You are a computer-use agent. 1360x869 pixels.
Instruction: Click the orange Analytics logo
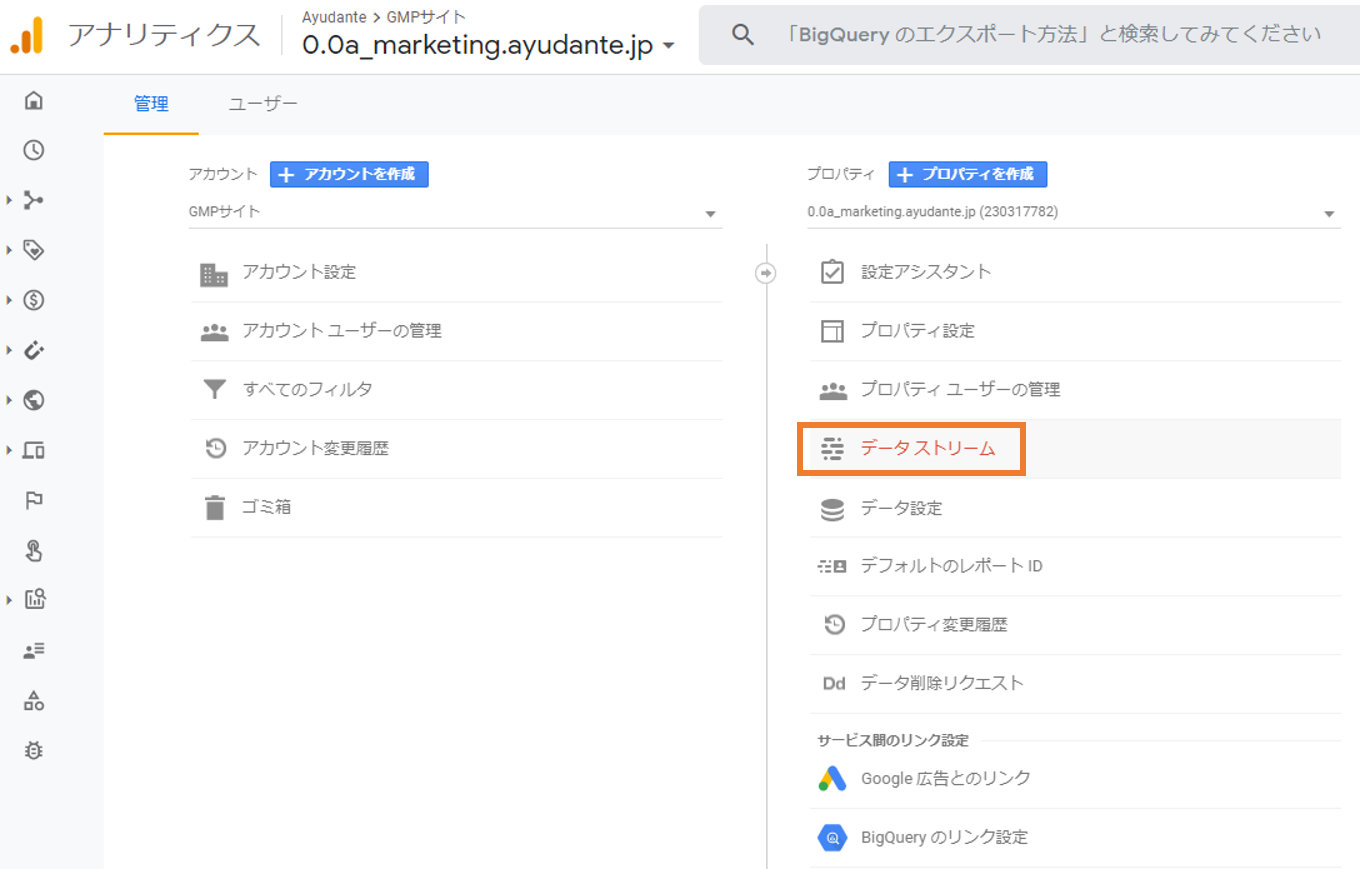point(27,35)
